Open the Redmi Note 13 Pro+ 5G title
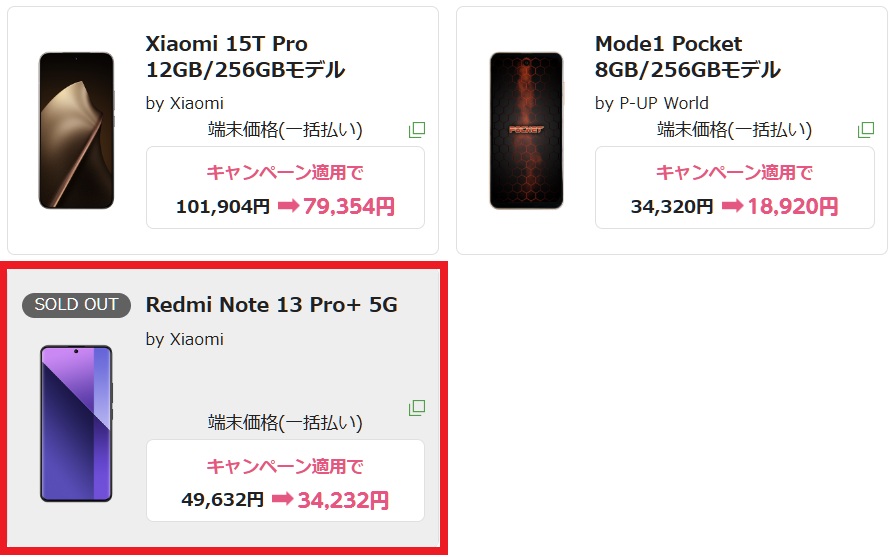Screen dimensions: 891x557 click(x=272, y=305)
